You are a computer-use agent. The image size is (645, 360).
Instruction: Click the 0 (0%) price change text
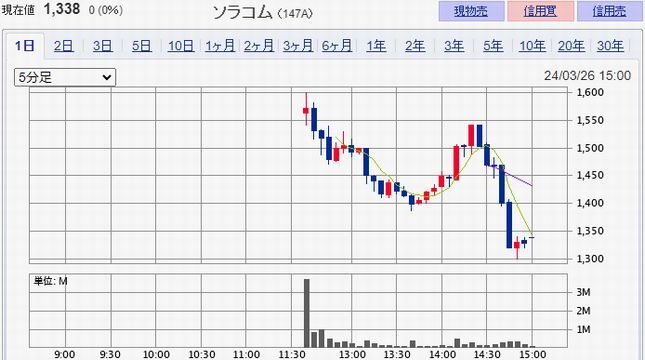pos(105,10)
